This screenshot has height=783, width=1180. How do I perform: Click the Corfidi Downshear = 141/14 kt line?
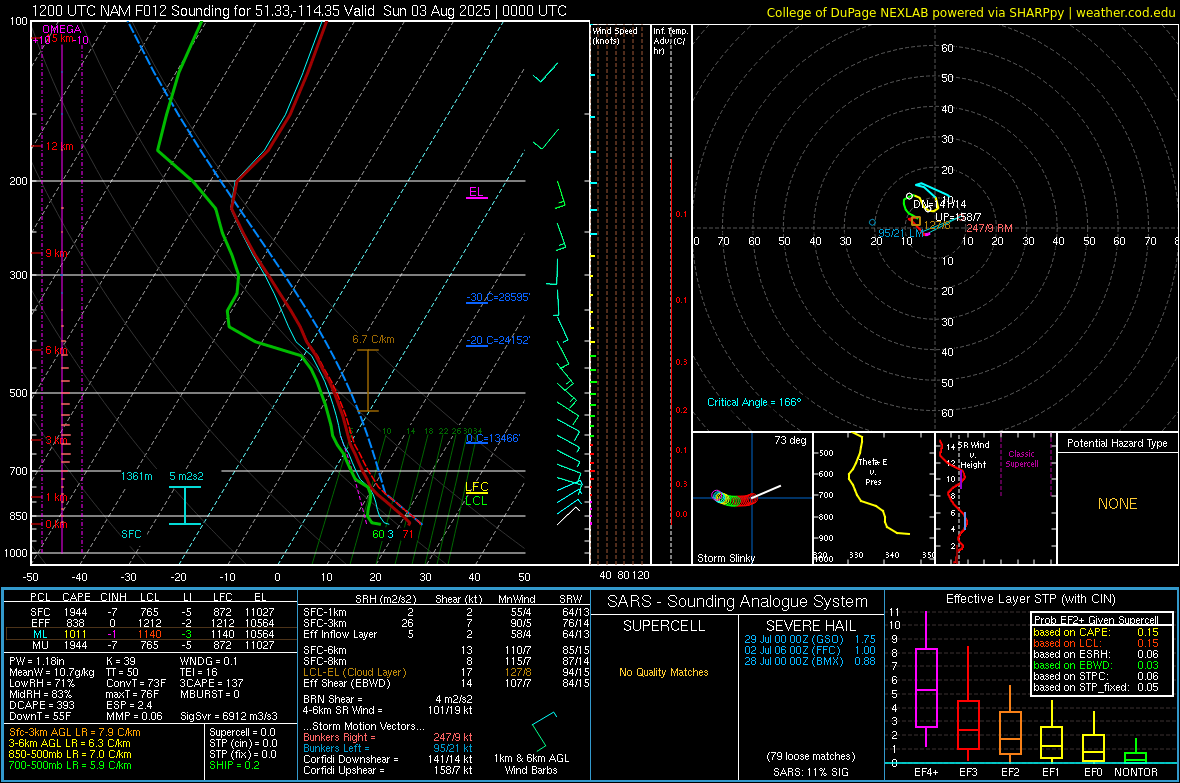388,760
